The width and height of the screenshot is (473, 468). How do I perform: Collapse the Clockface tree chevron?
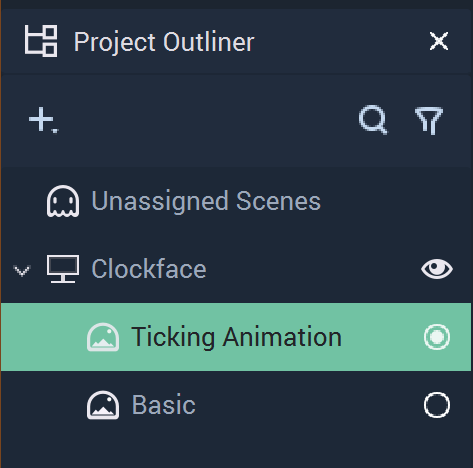(x=22, y=271)
